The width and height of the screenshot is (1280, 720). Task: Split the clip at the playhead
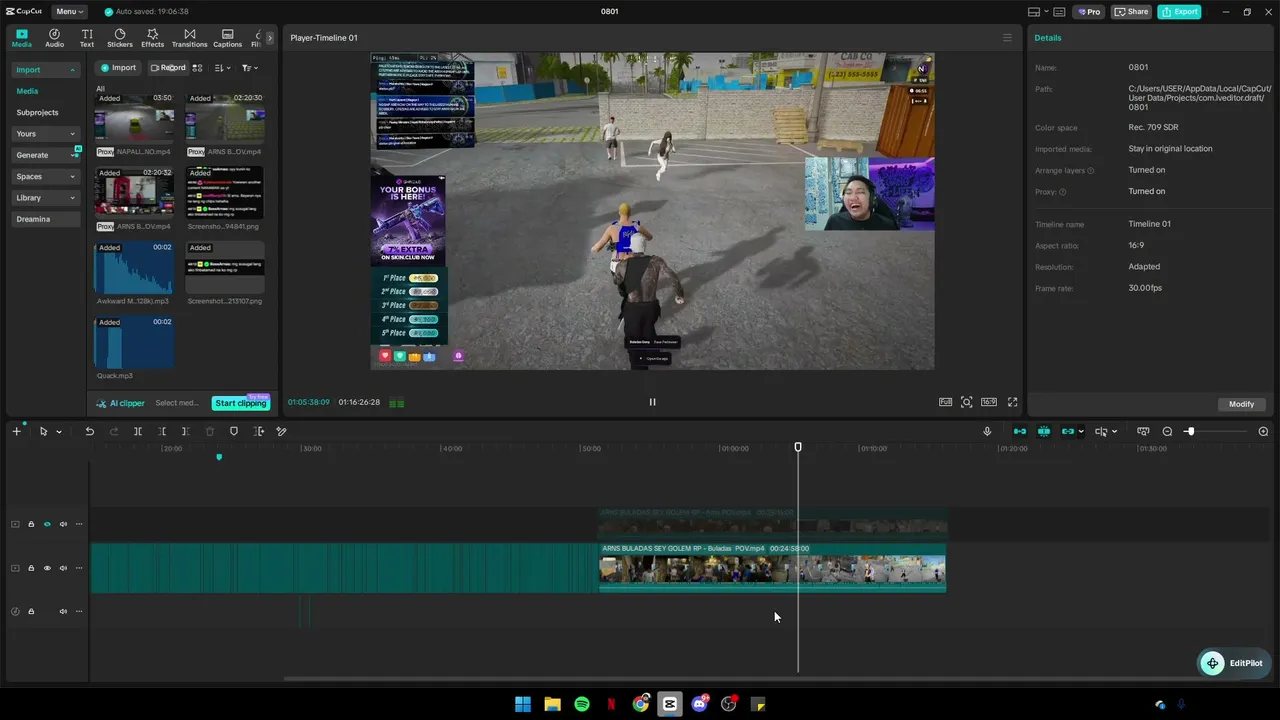[138, 431]
